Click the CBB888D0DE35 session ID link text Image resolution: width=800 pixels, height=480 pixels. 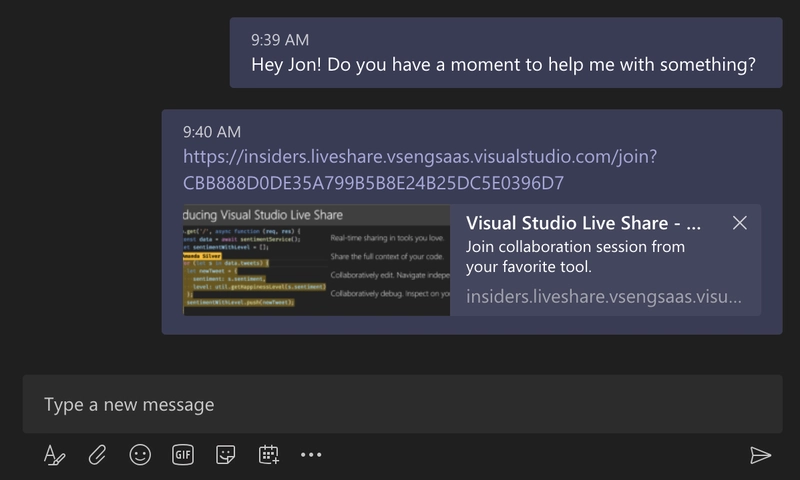(373, 183)
